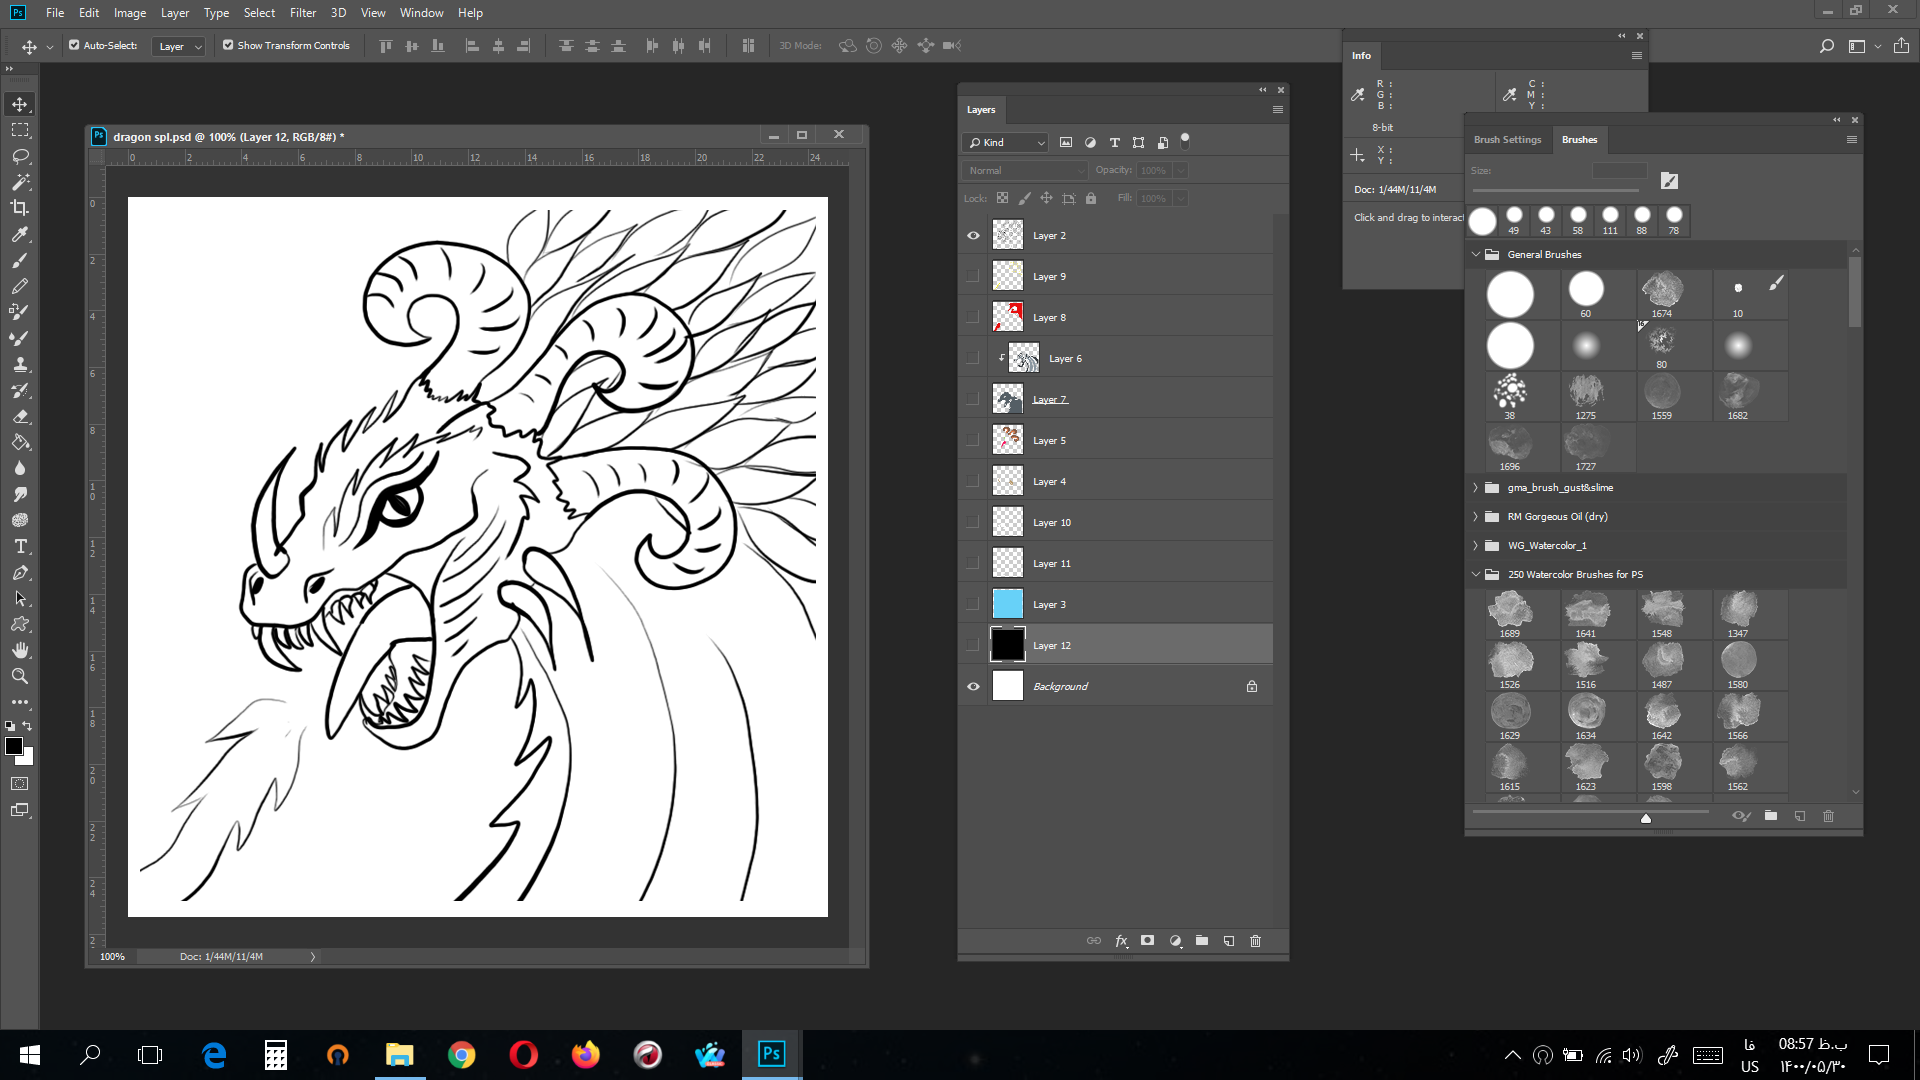Viewport: 1920px width, 1080px height.
Task: Select brush preset 1674
Action: tap(1662, 295)
